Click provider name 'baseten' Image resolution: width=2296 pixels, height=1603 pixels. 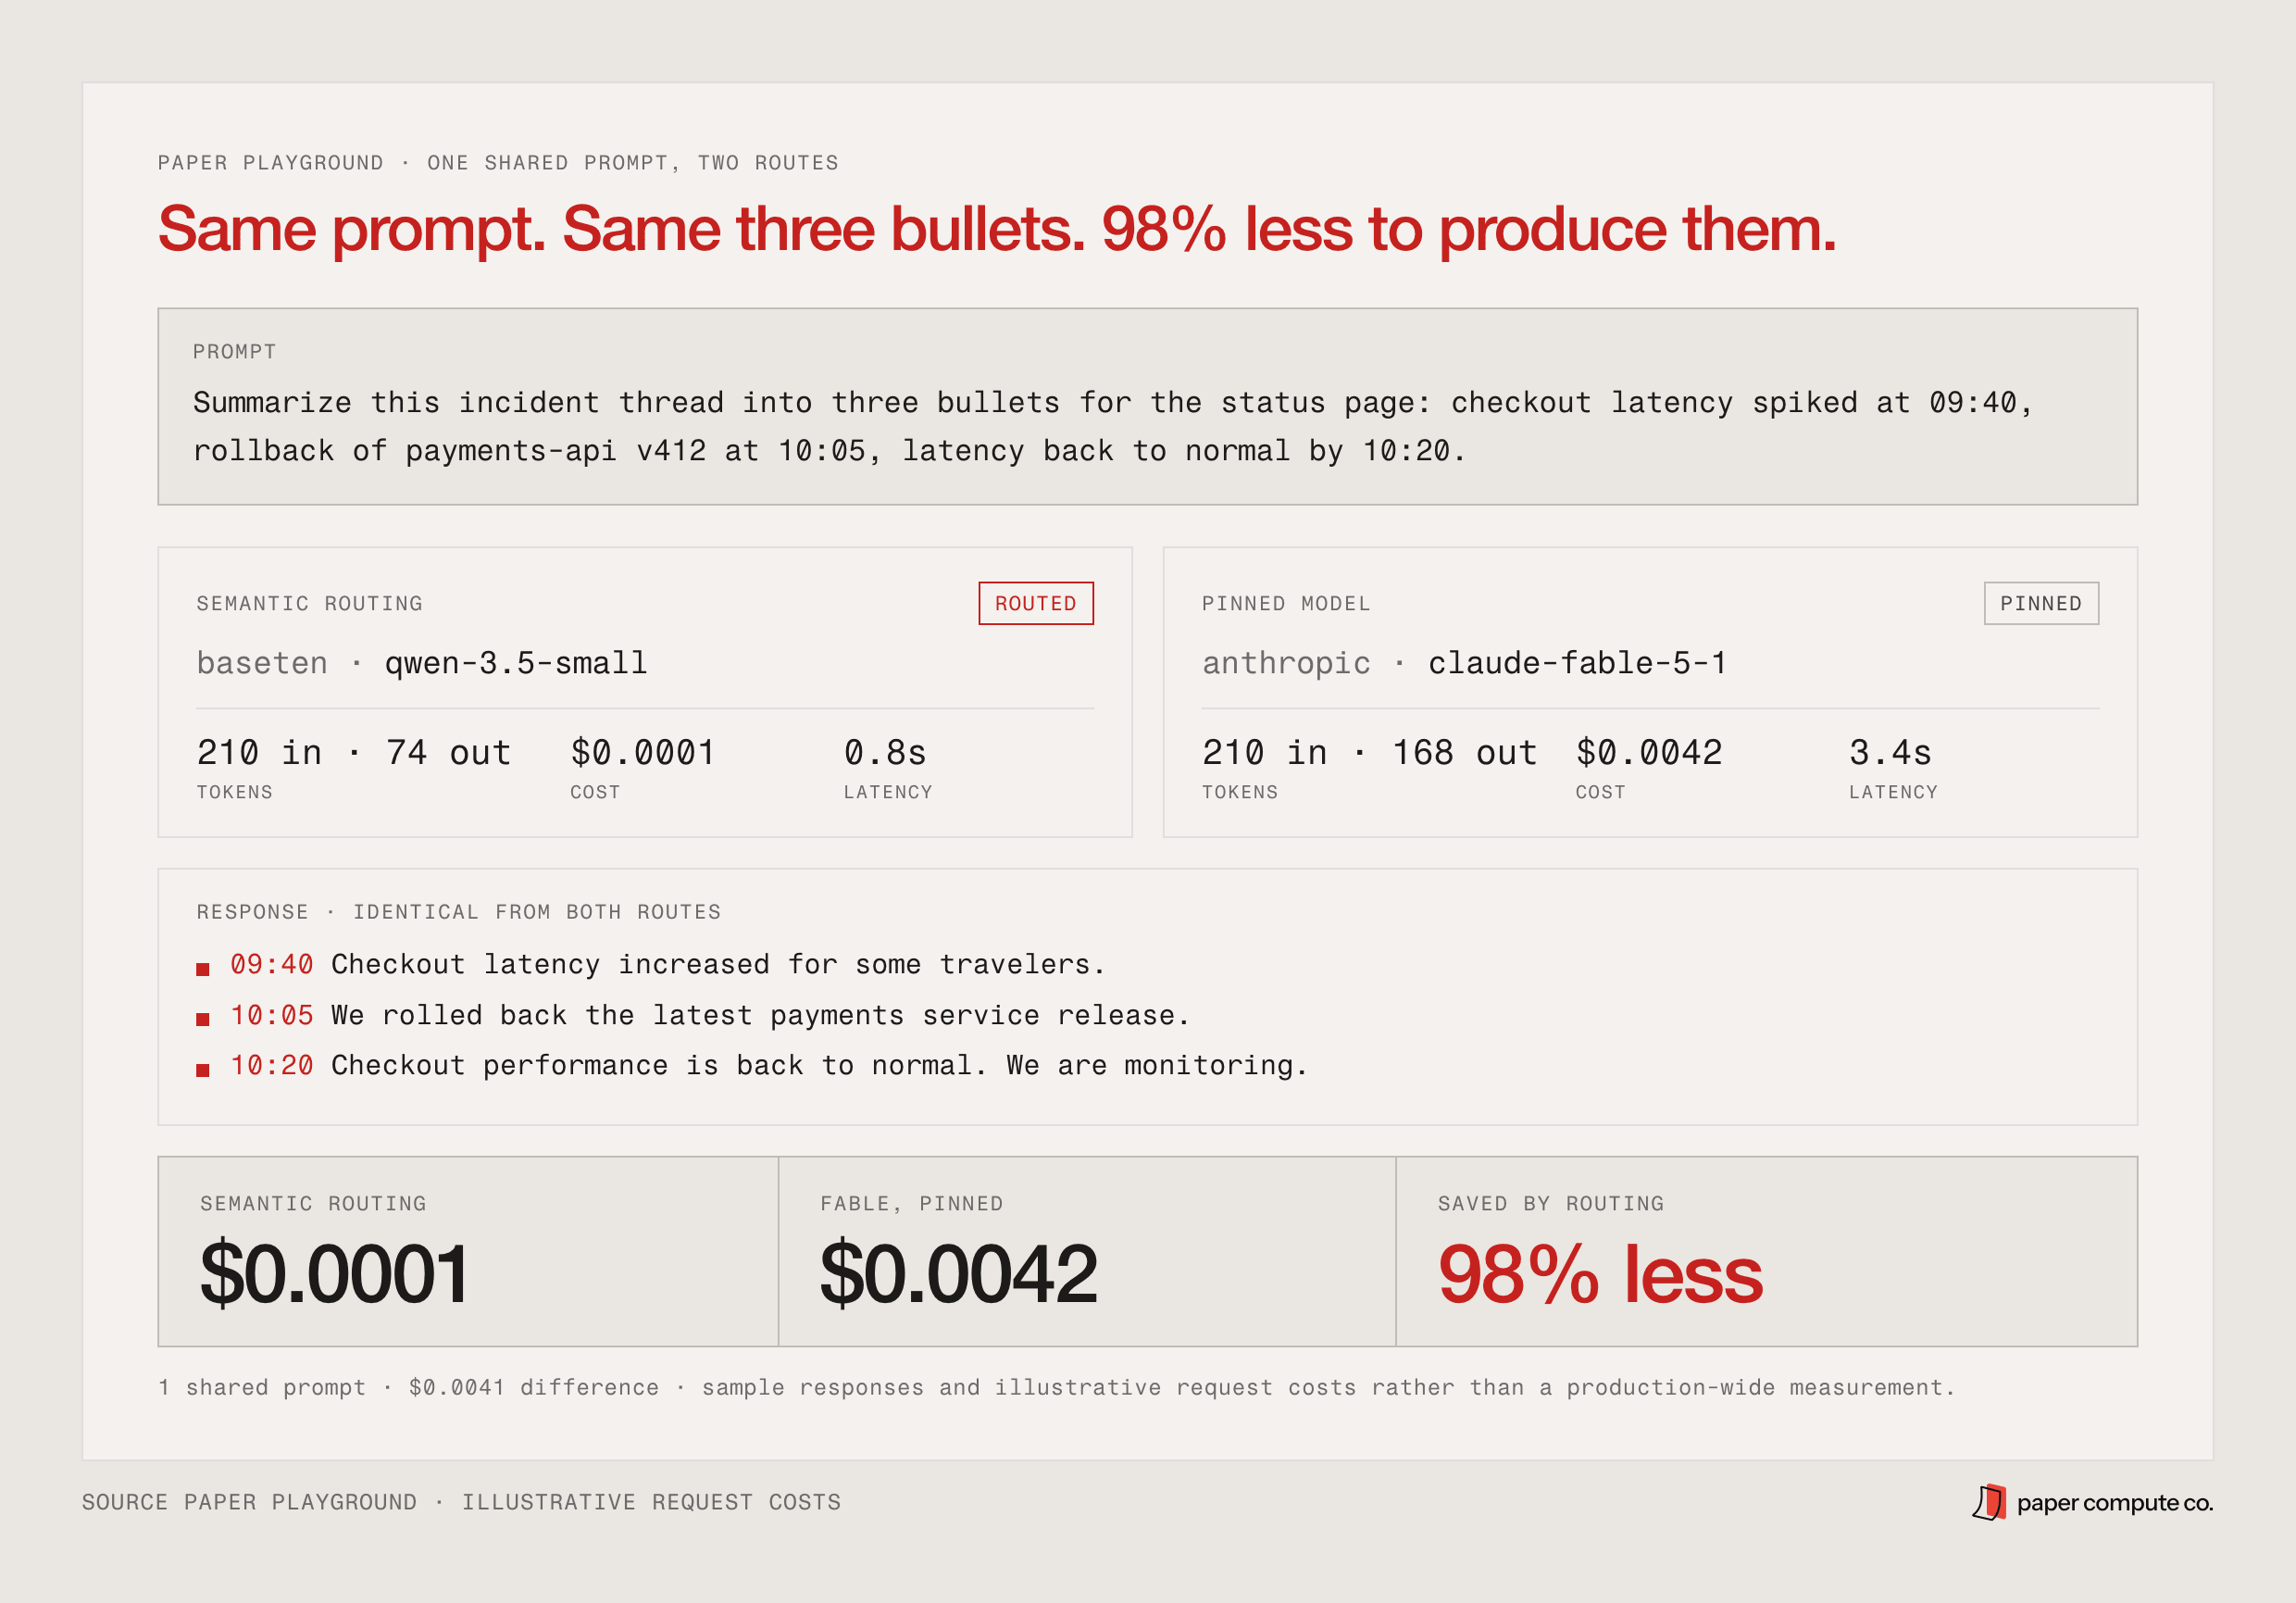coord(262,663)
